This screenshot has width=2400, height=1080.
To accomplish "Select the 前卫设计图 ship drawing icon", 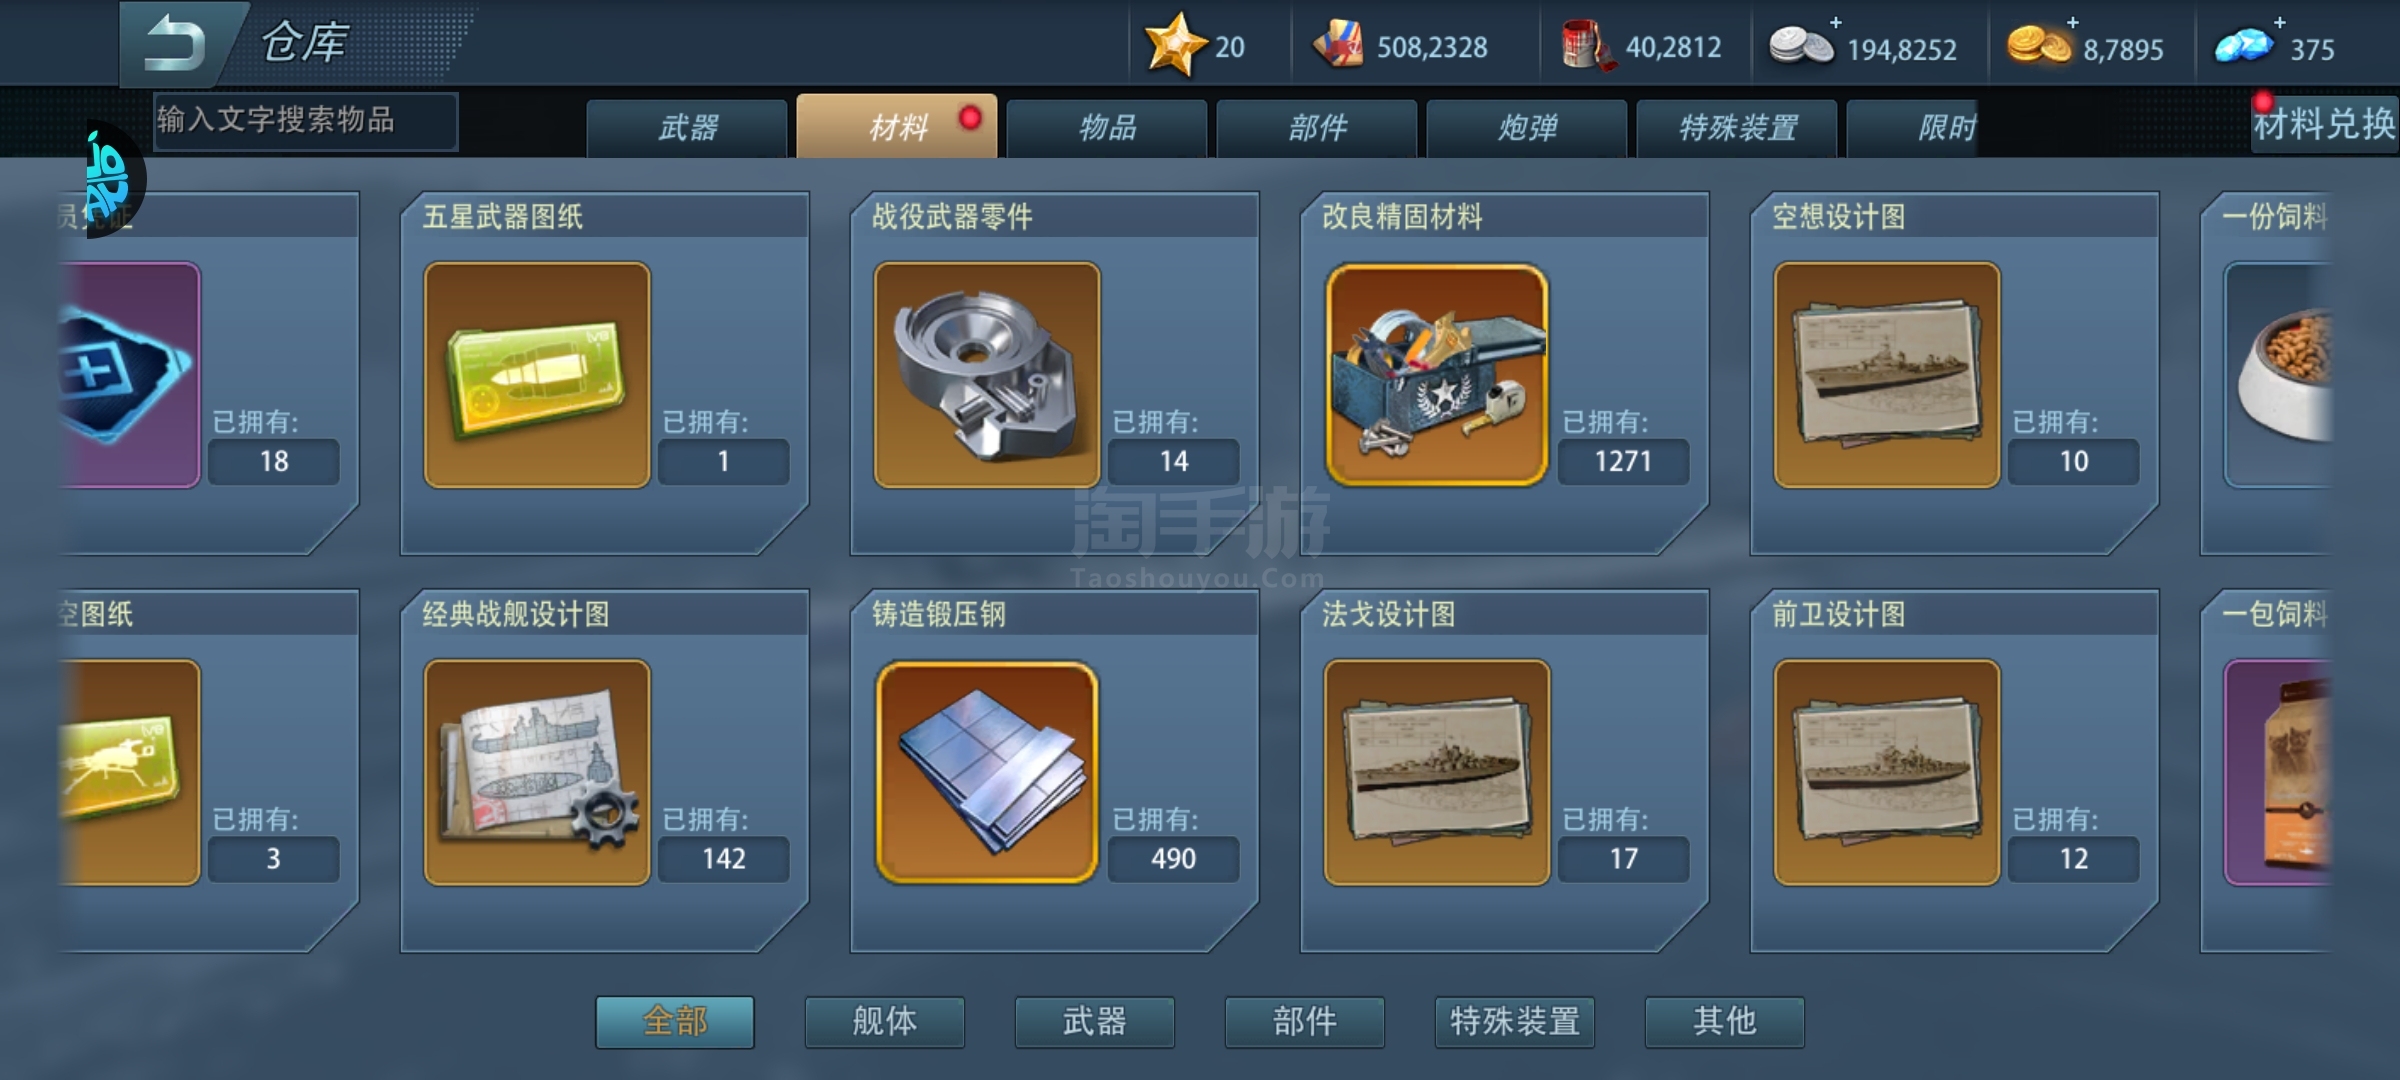I will [1887, 772].
